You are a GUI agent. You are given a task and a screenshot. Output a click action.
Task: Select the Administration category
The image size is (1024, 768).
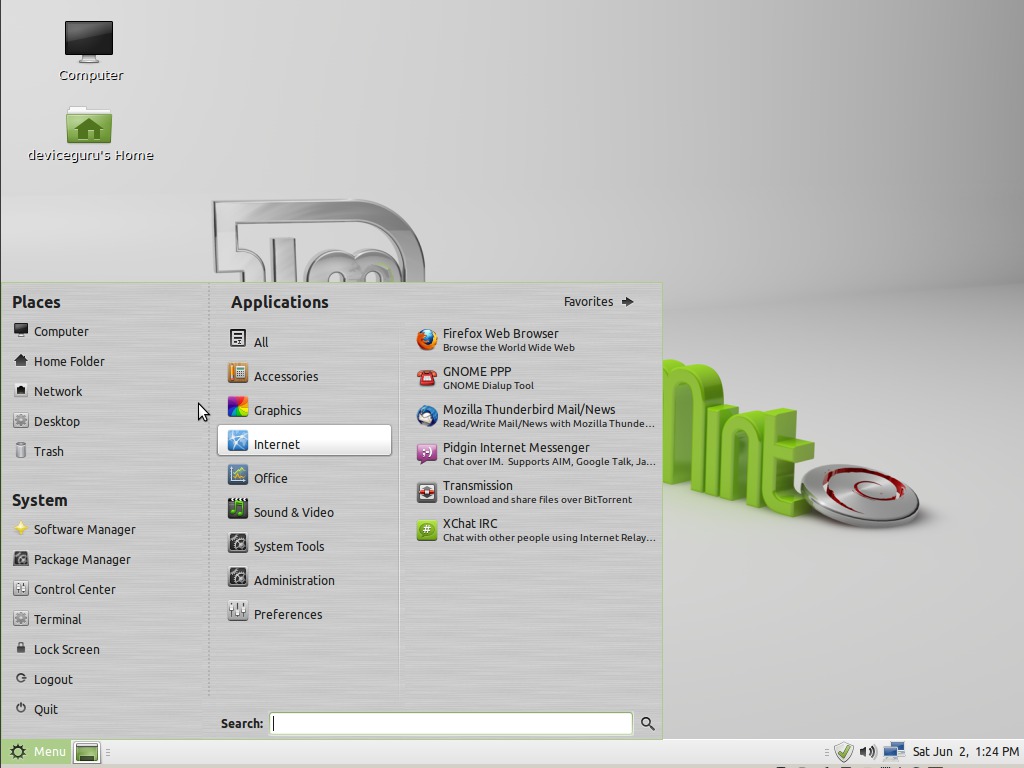(x=304, y=579)
